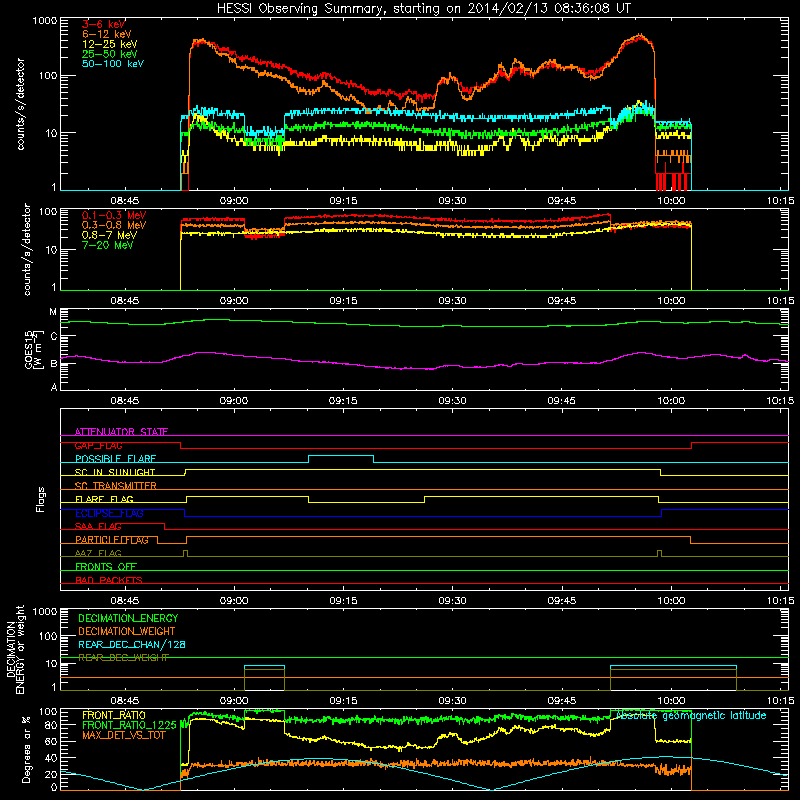Click the Flags panel axis label
Screen dimensions: 800x800
click(41, 499)
